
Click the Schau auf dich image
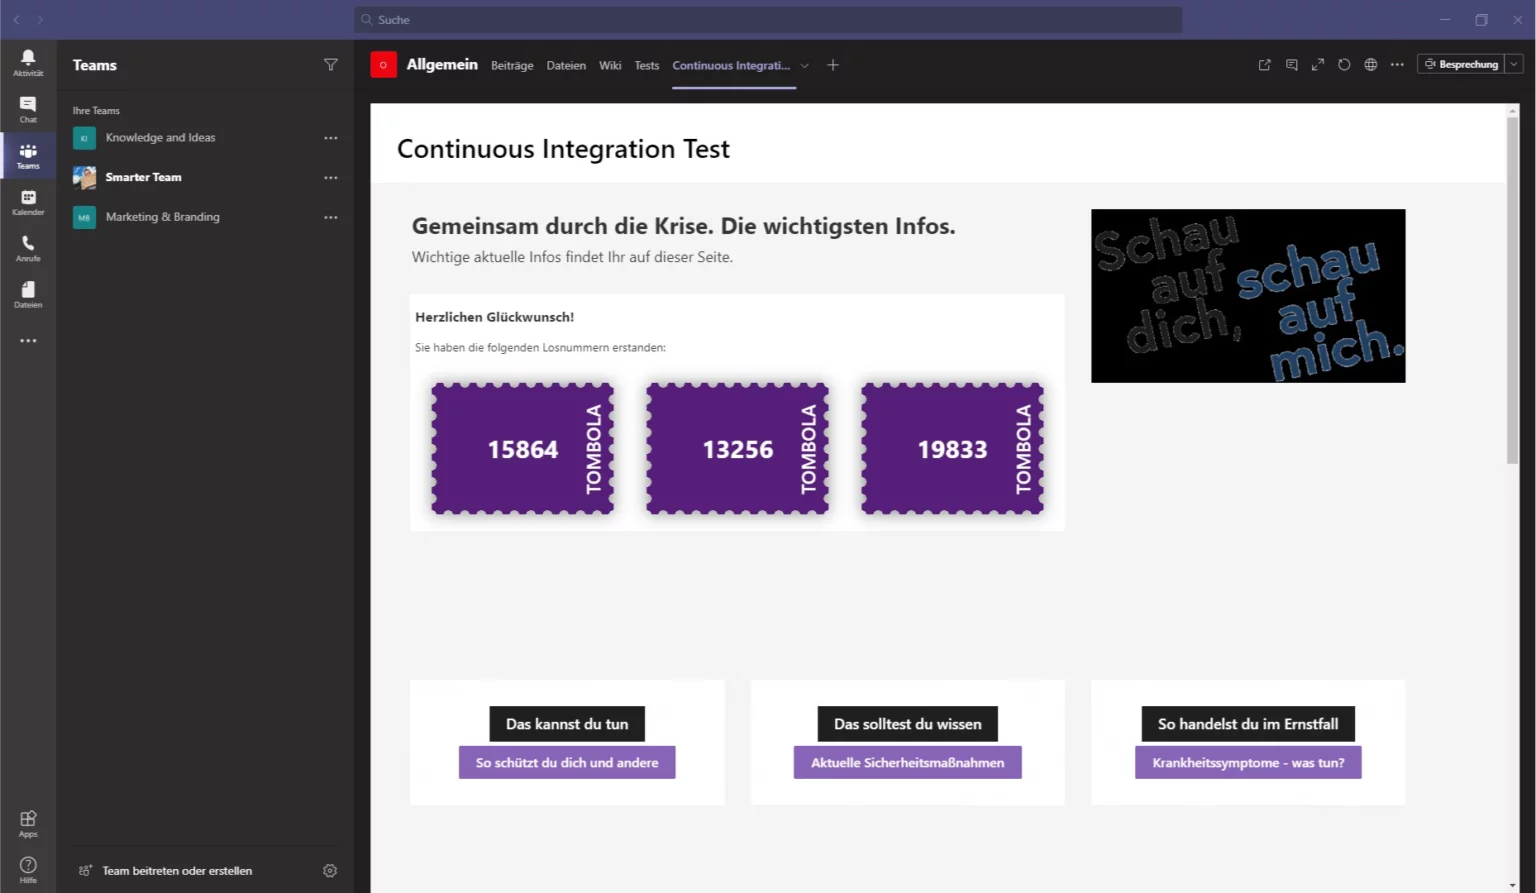coord(1248,295)
